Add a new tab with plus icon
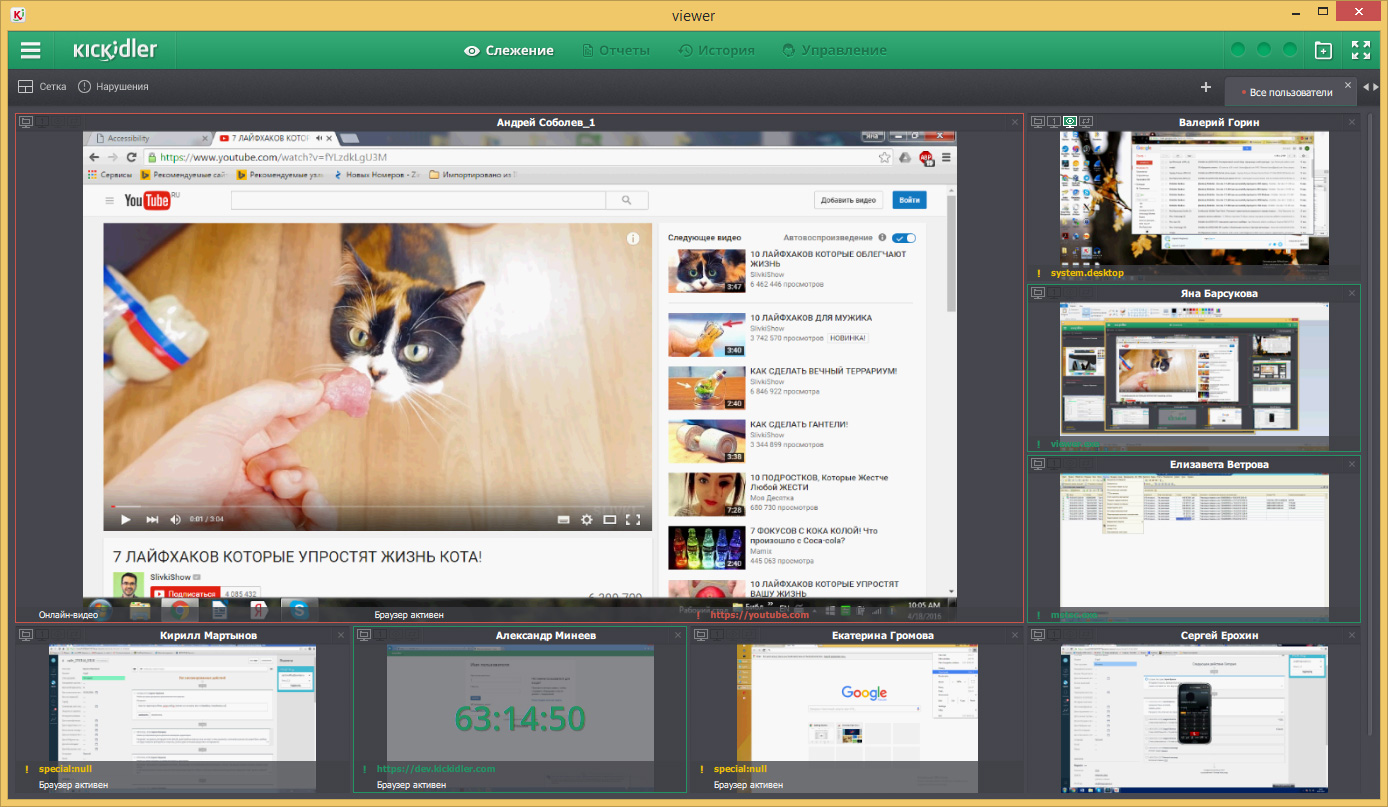This screenshot has width=1388, height=807. coord(1206,87)
